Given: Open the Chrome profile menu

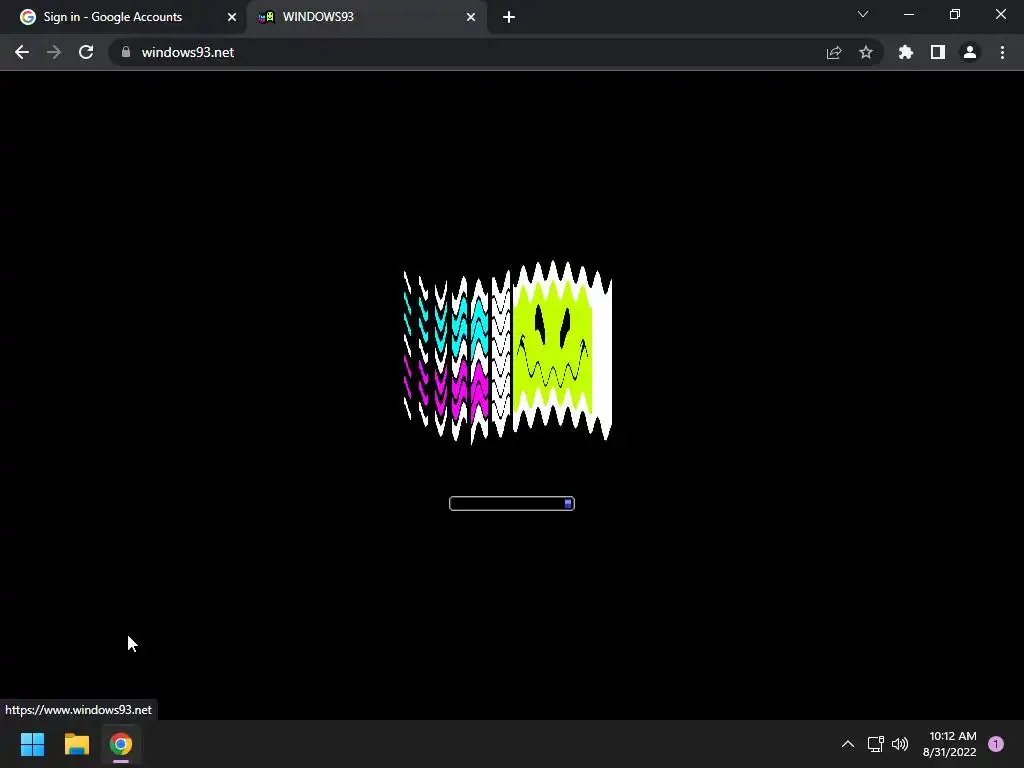Looking at the screenshot, I should tap(970, 52).
